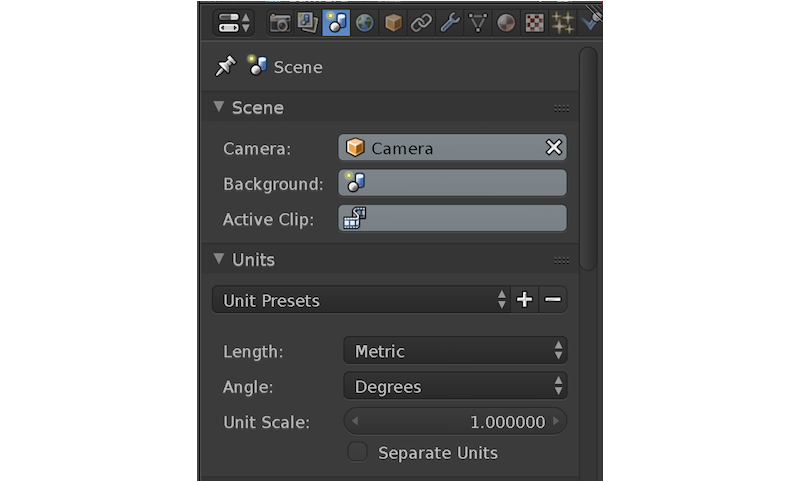Open the Material sphere icon
The image size is (800, 482).
pos(506,22)
